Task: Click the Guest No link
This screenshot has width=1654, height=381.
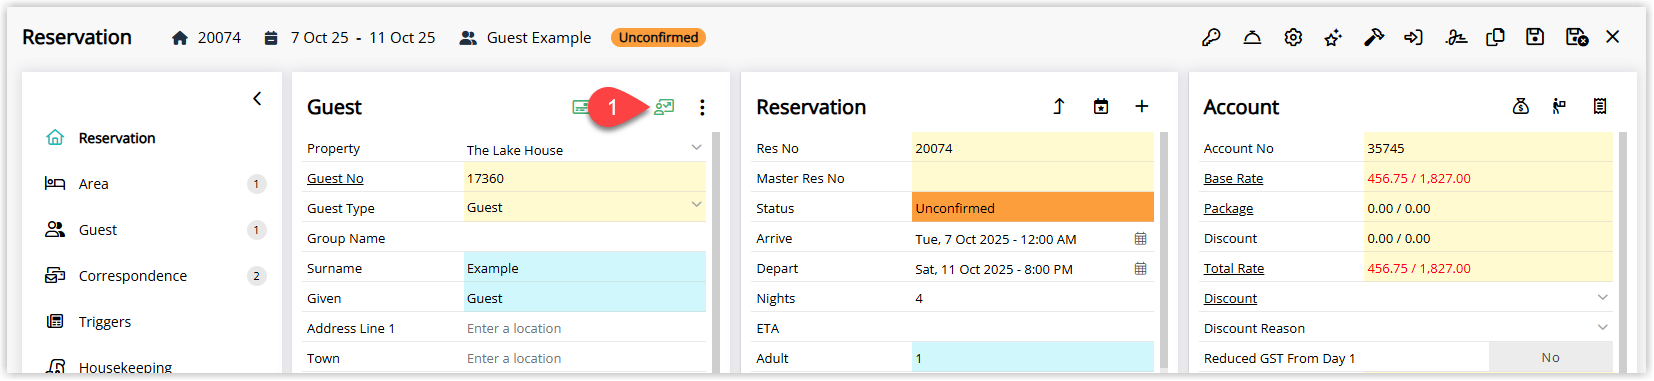Action: [x=335, y=178]
